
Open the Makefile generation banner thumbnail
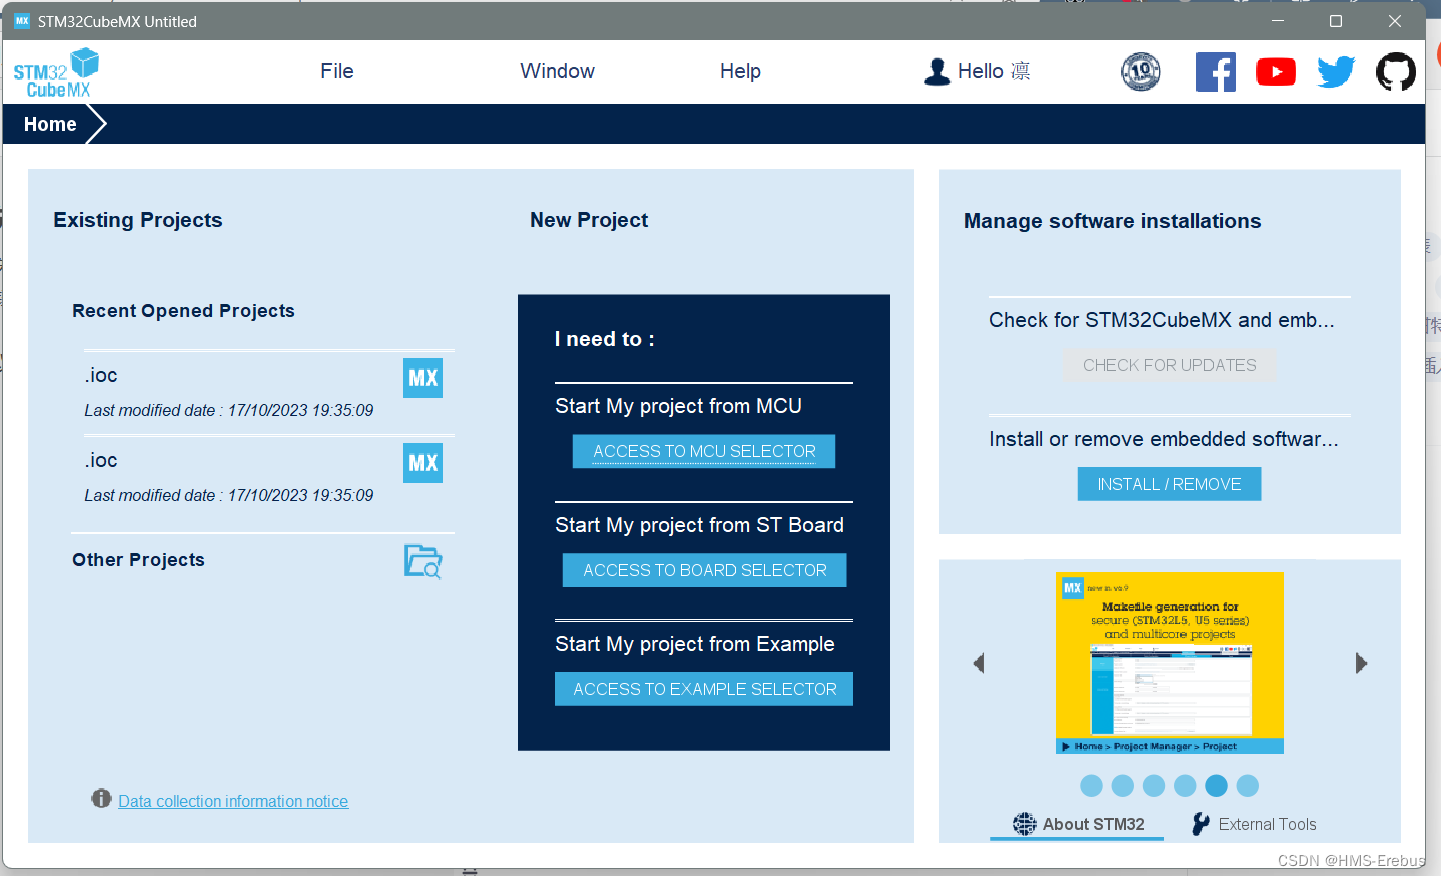point(1170,663)
